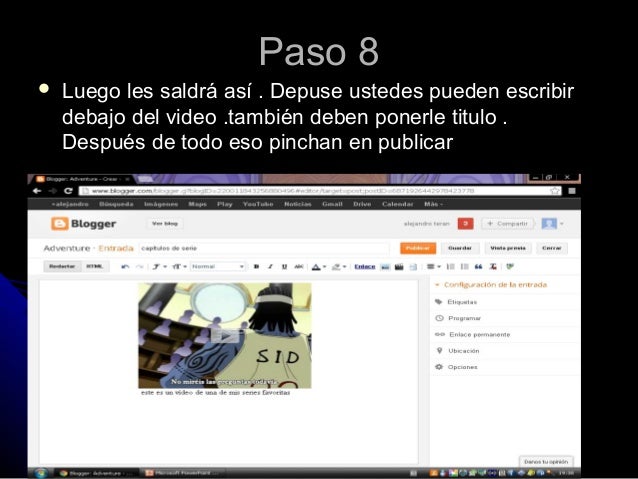Toggle bold formatting in the Blogger editor

(x=256, y=267)
